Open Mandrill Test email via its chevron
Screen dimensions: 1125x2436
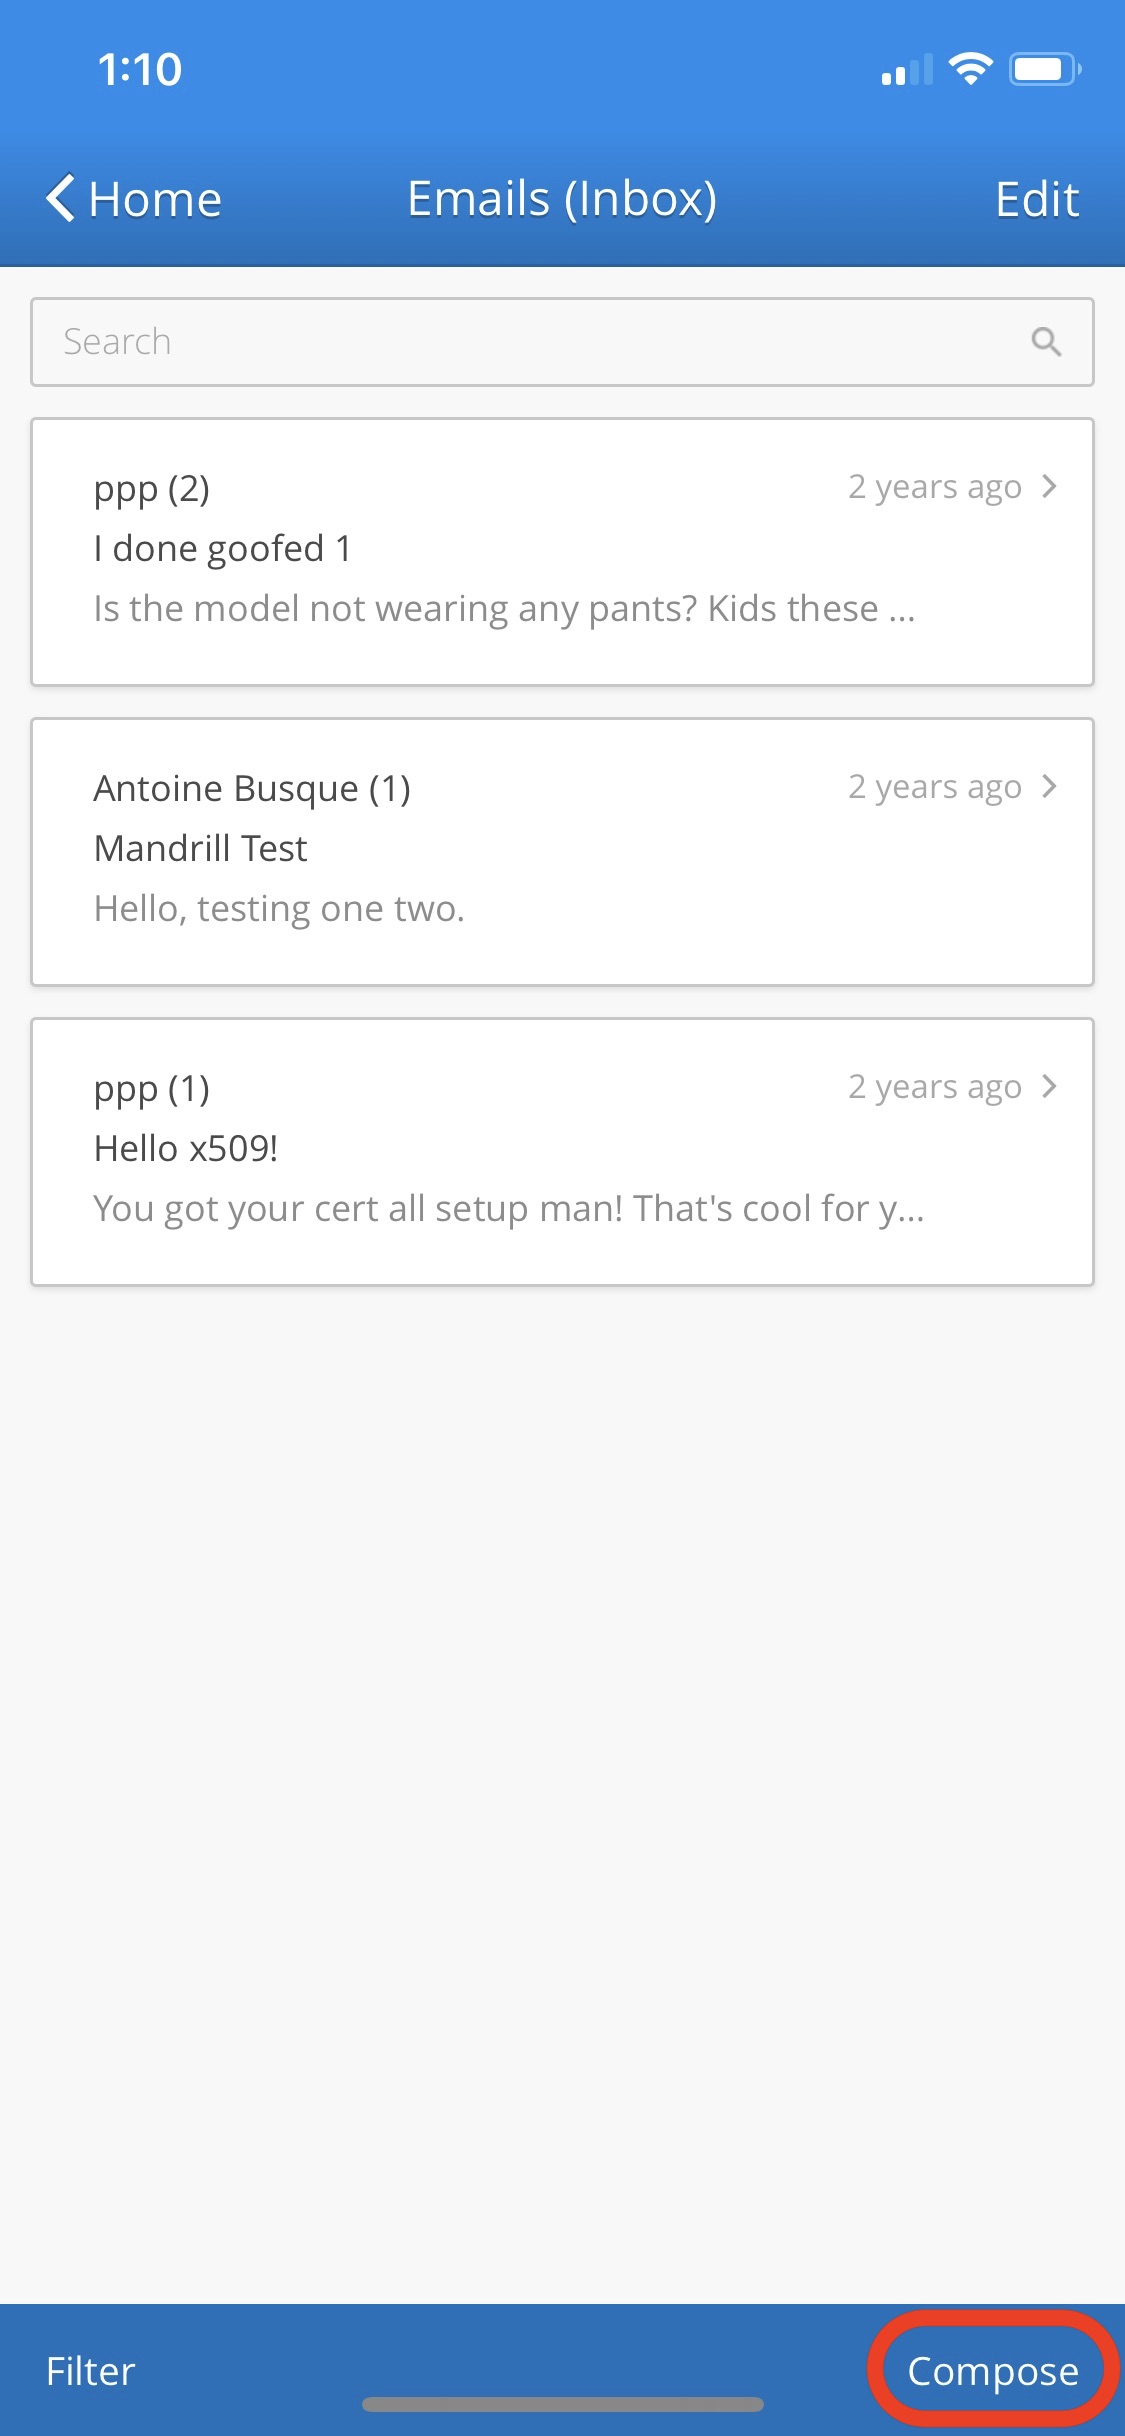point(1049,787)
